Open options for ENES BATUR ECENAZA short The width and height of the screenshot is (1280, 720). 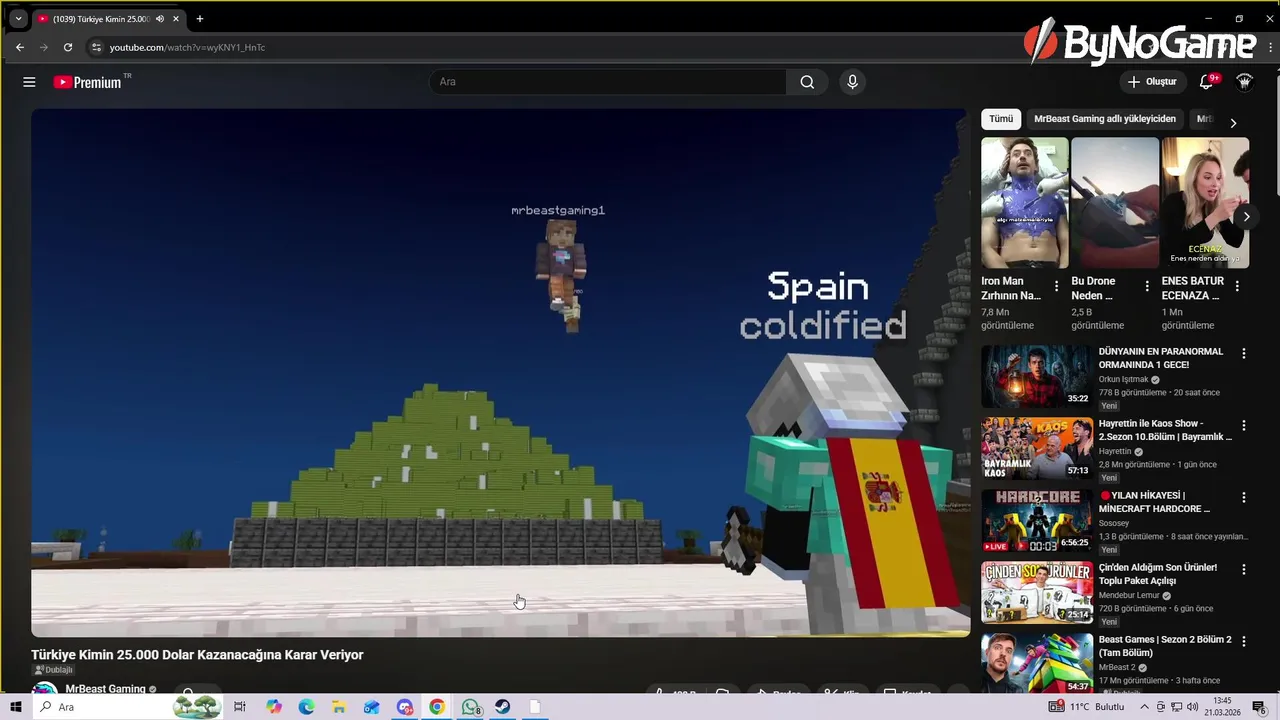click(1237, 286)
